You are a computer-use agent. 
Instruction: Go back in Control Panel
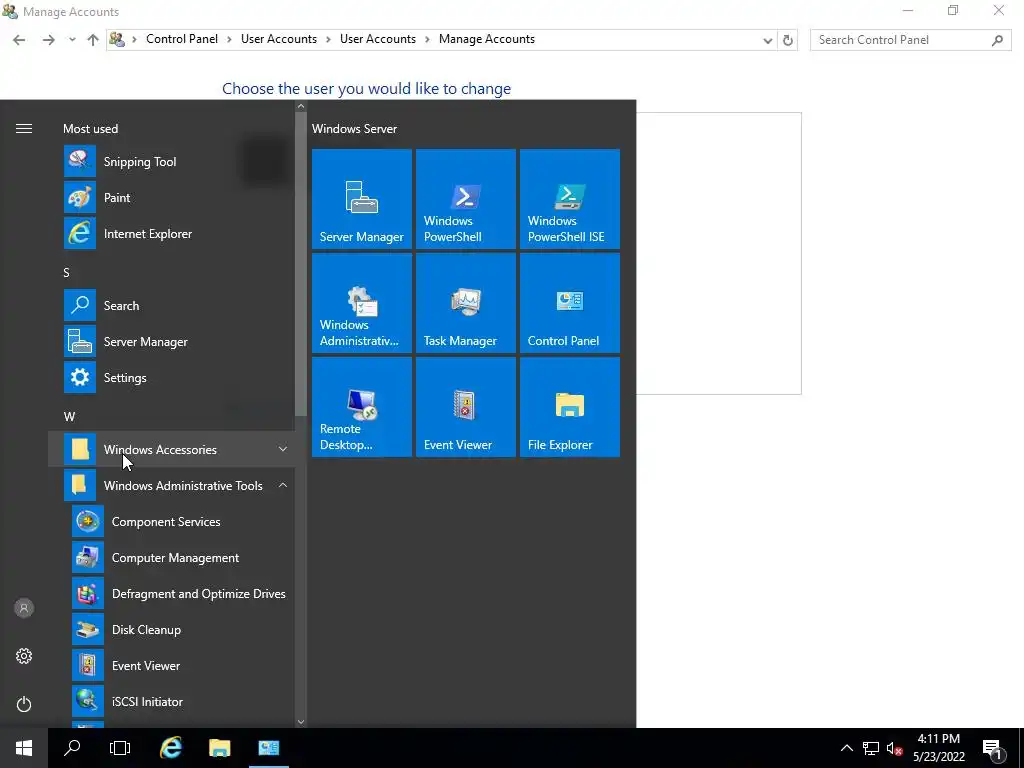19,40
